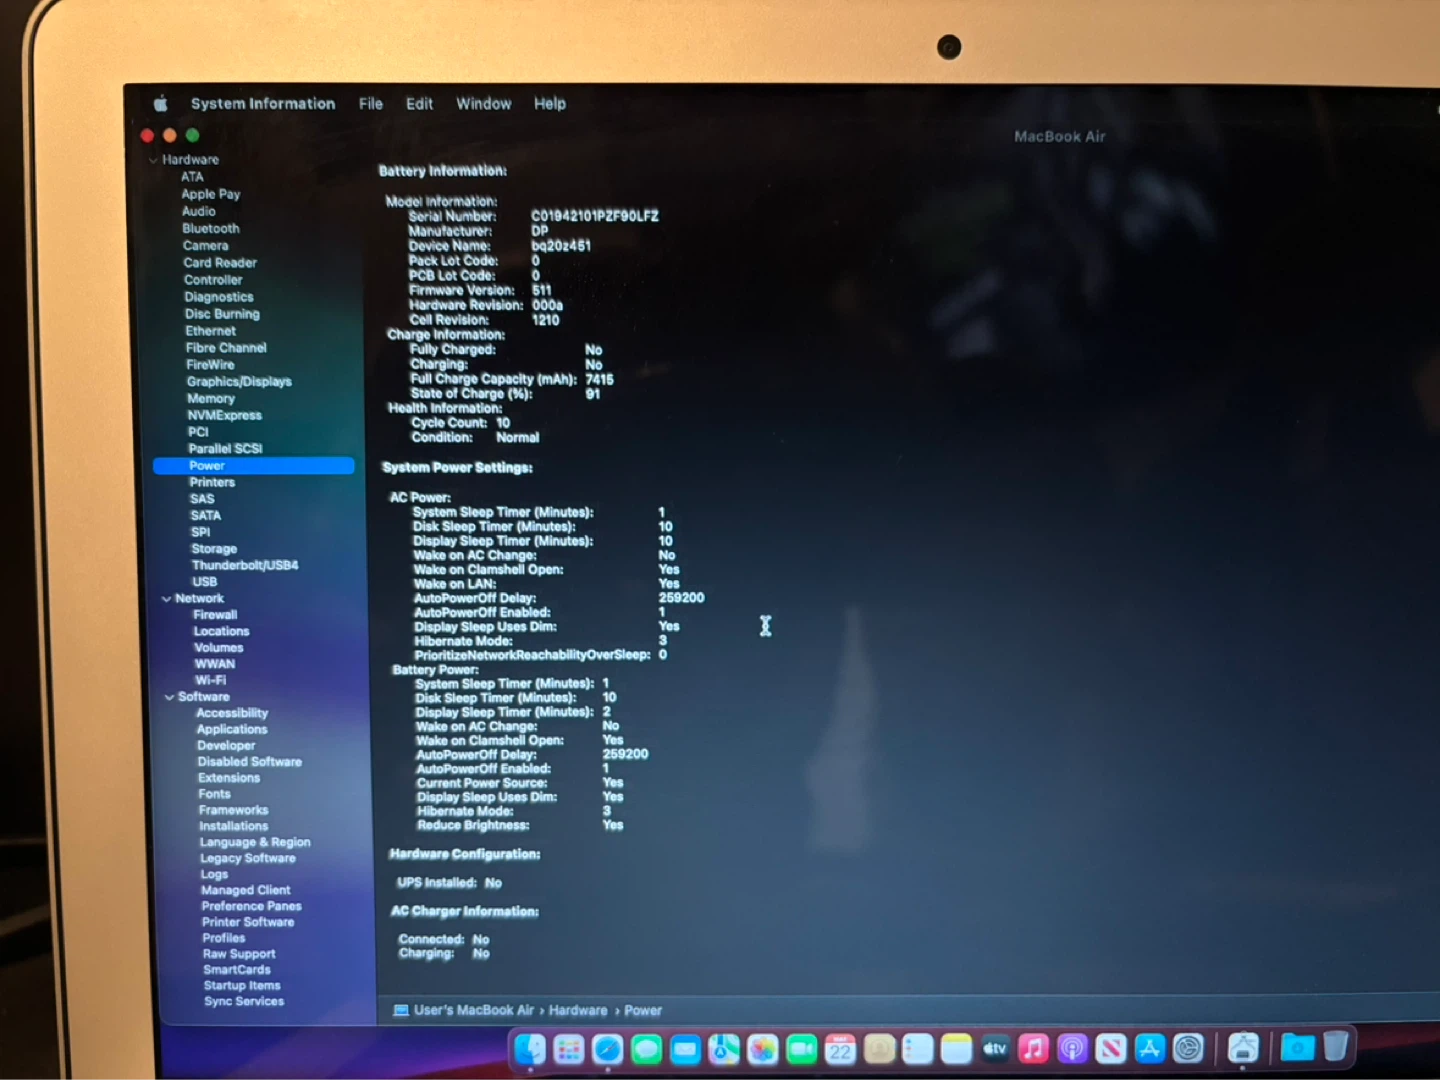This screenshot has width=1440, height=1080.
Task: Open System Preferences gear in Dock
Action: (1188, 1049)
